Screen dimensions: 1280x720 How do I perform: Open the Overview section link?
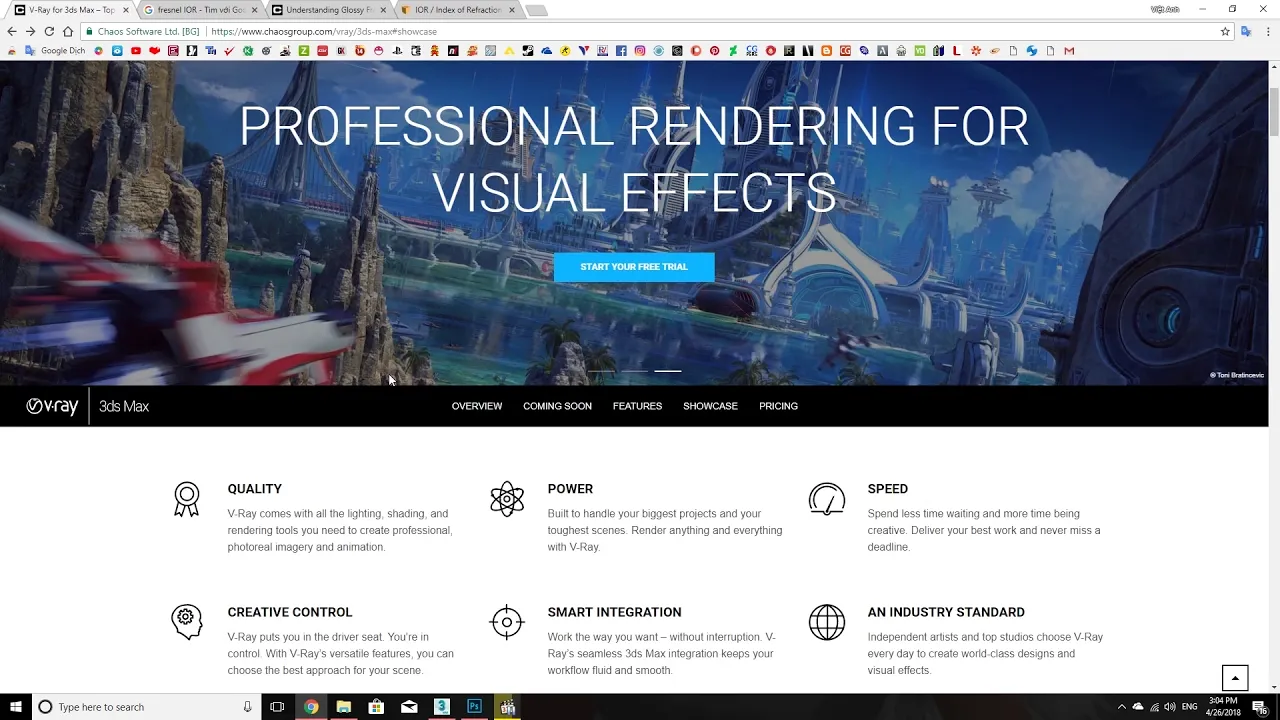(477, 406)
